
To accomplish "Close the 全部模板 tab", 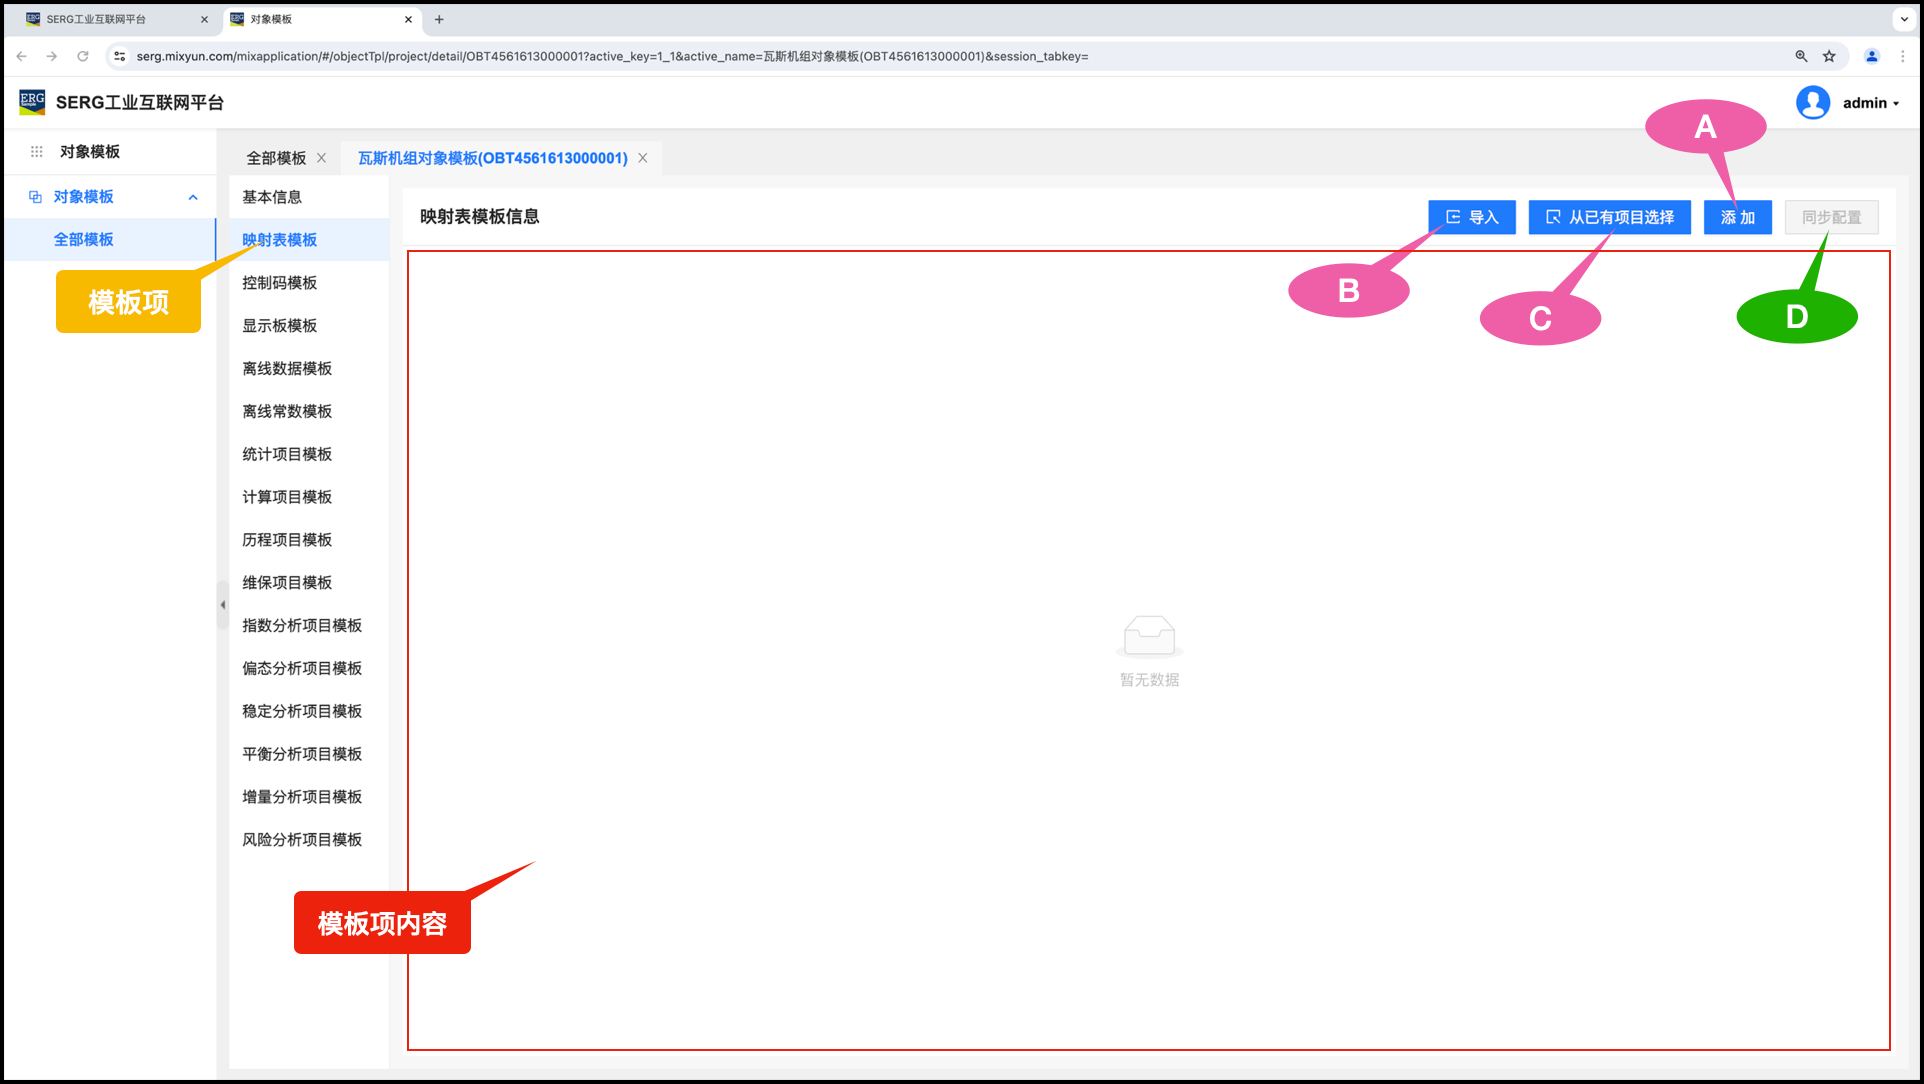I will click(322, 158).
